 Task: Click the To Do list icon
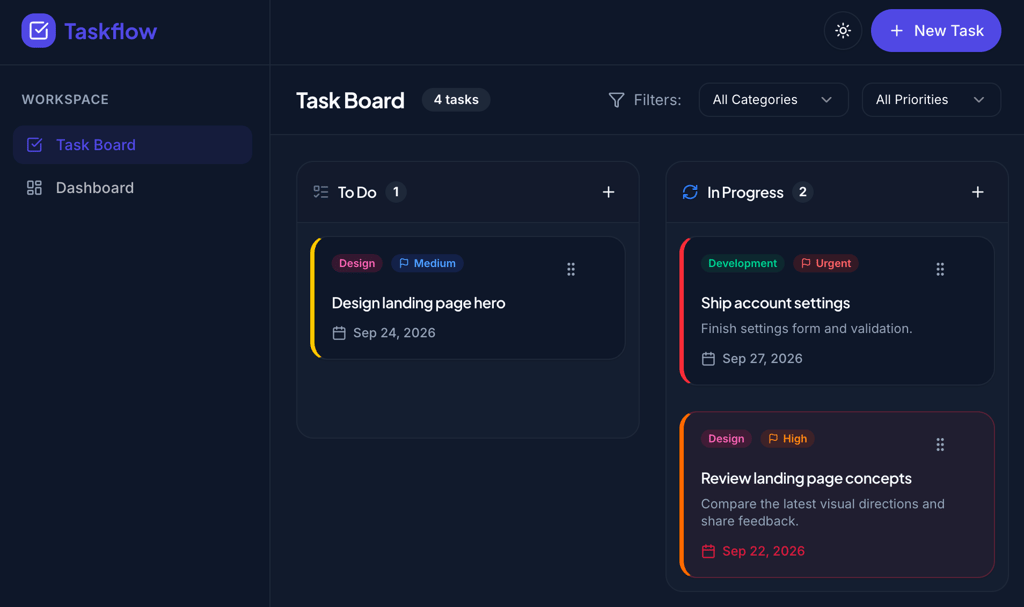pyautogui.click(x=321, y=192)
